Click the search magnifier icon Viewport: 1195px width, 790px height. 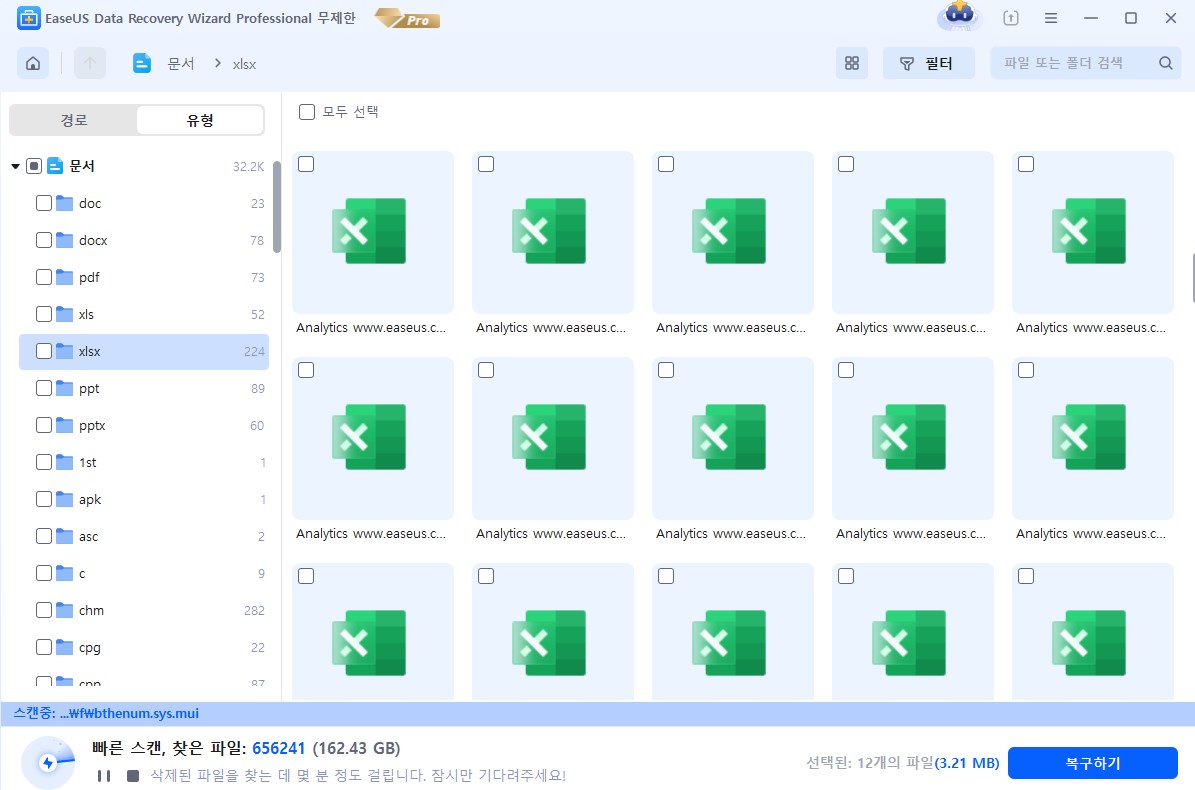click(1165, 63)
